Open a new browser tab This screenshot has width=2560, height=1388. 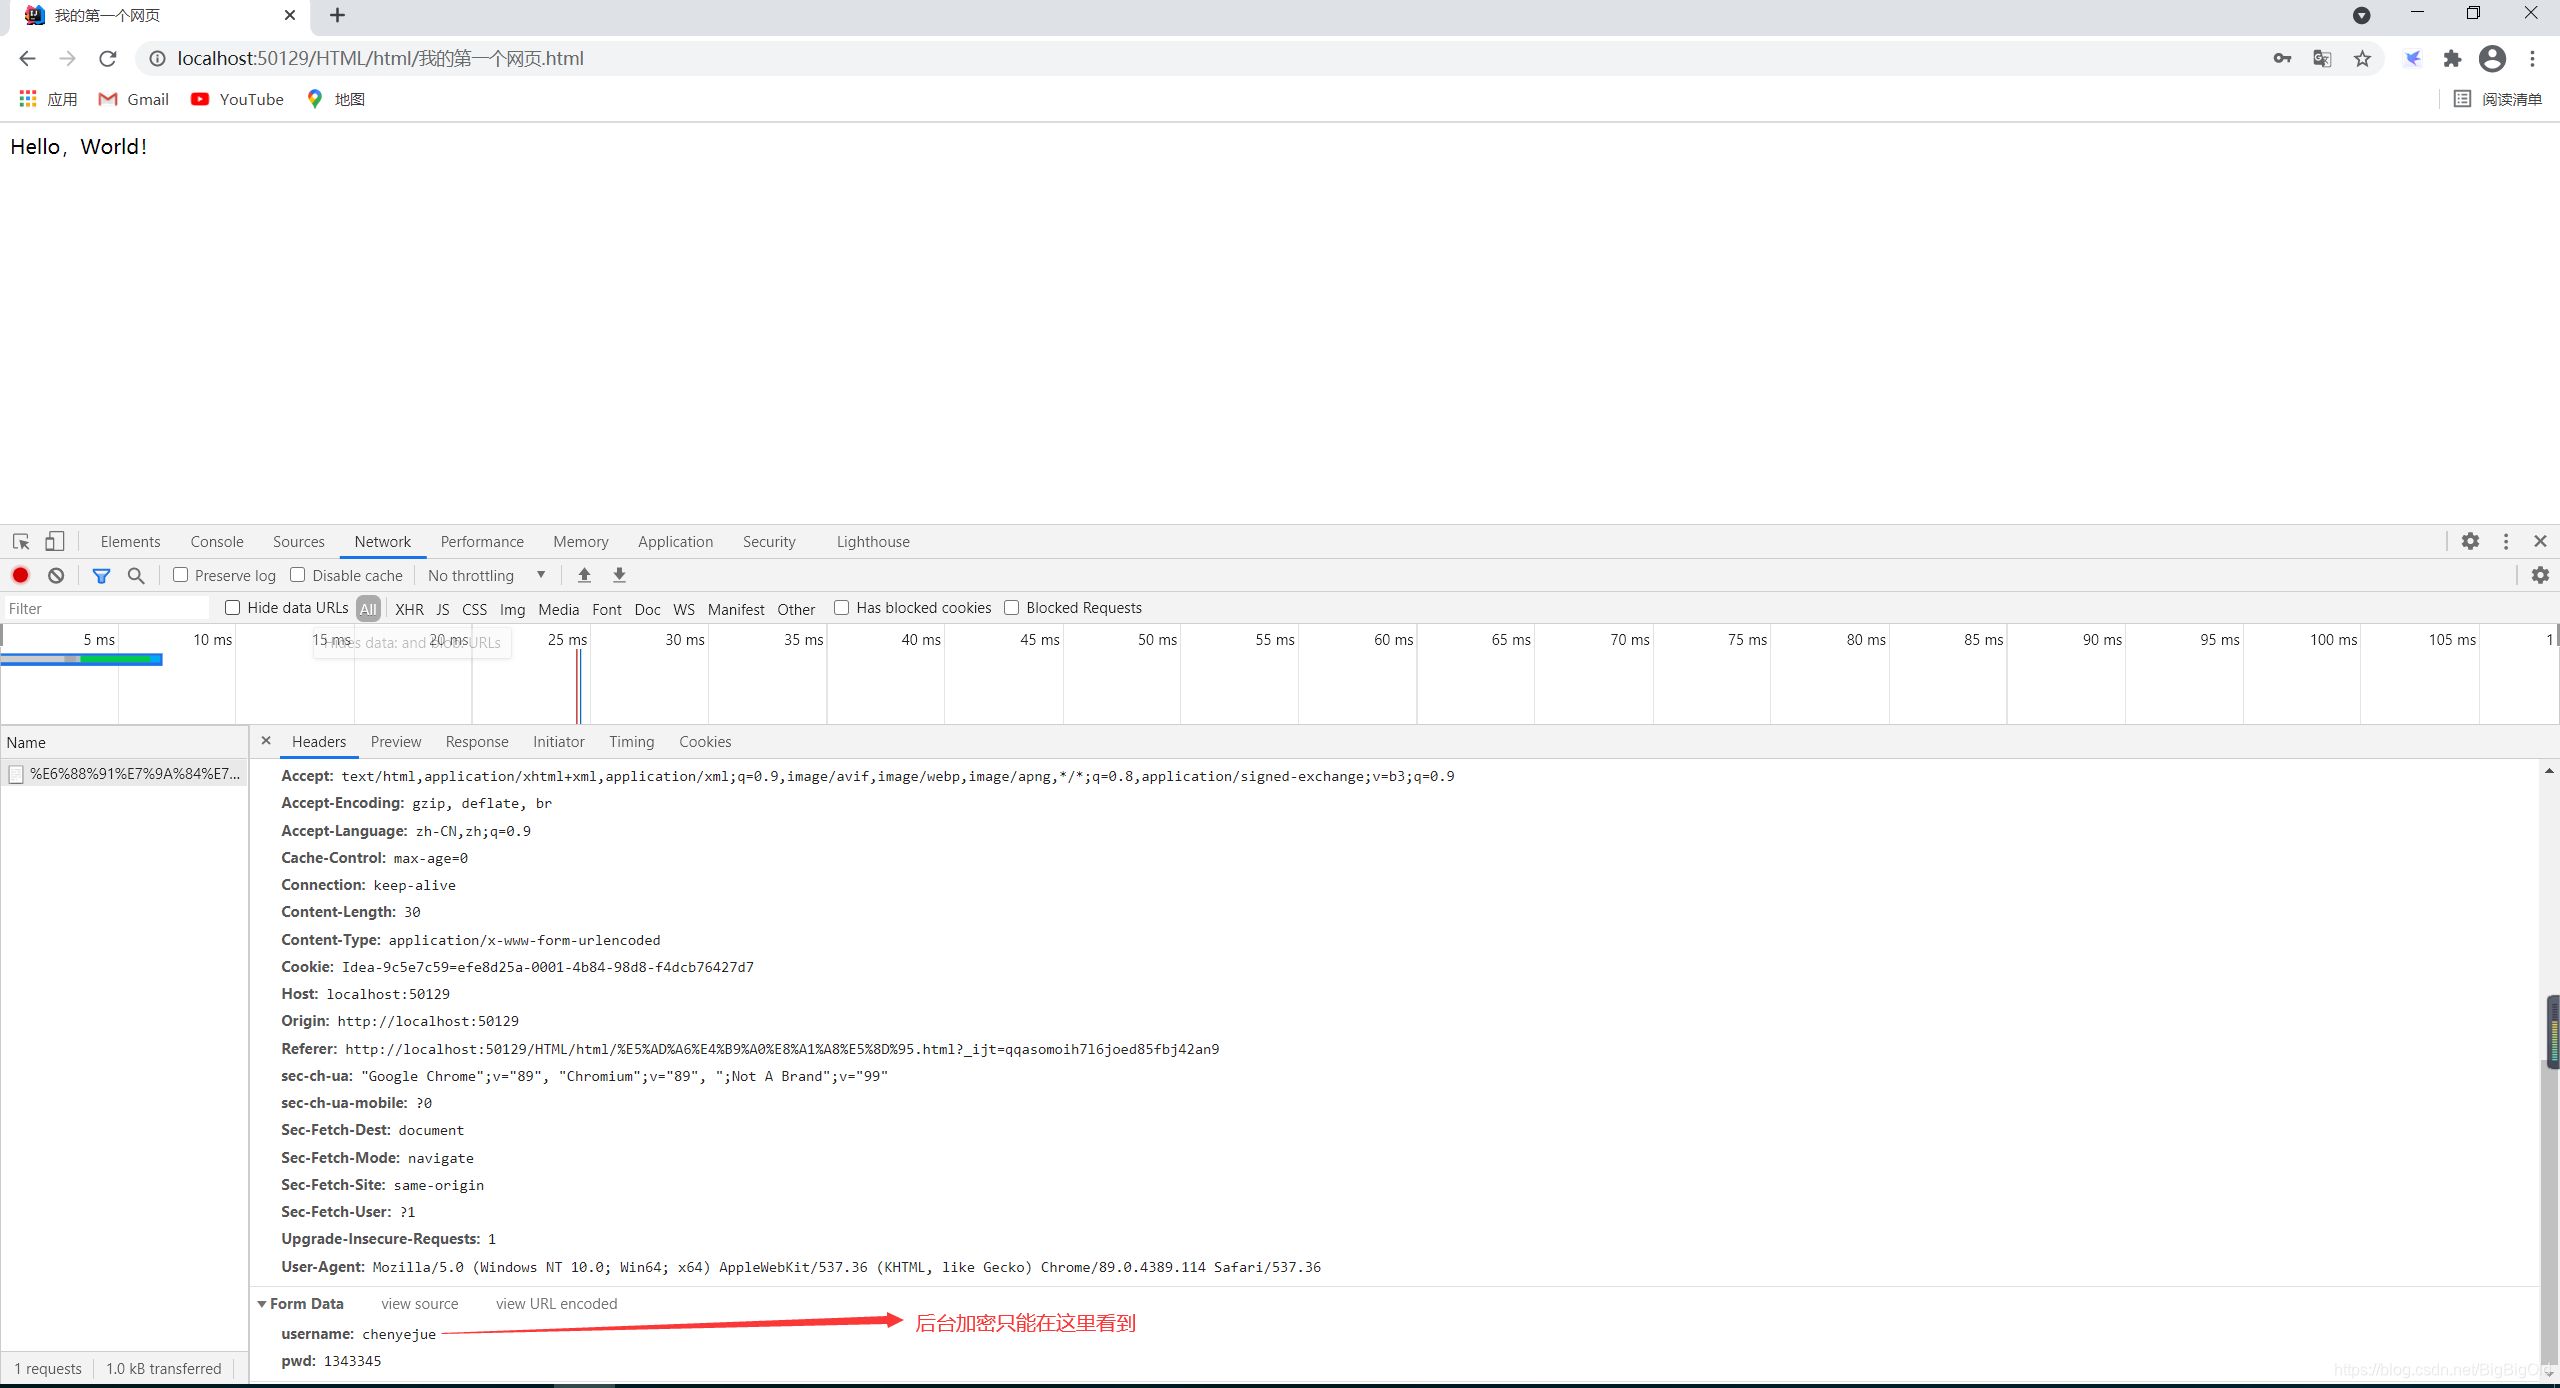(337, 15)
